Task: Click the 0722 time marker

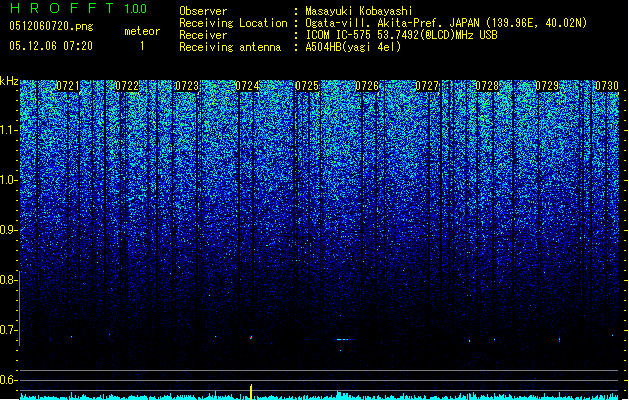Action: click(x=127, y=86)
